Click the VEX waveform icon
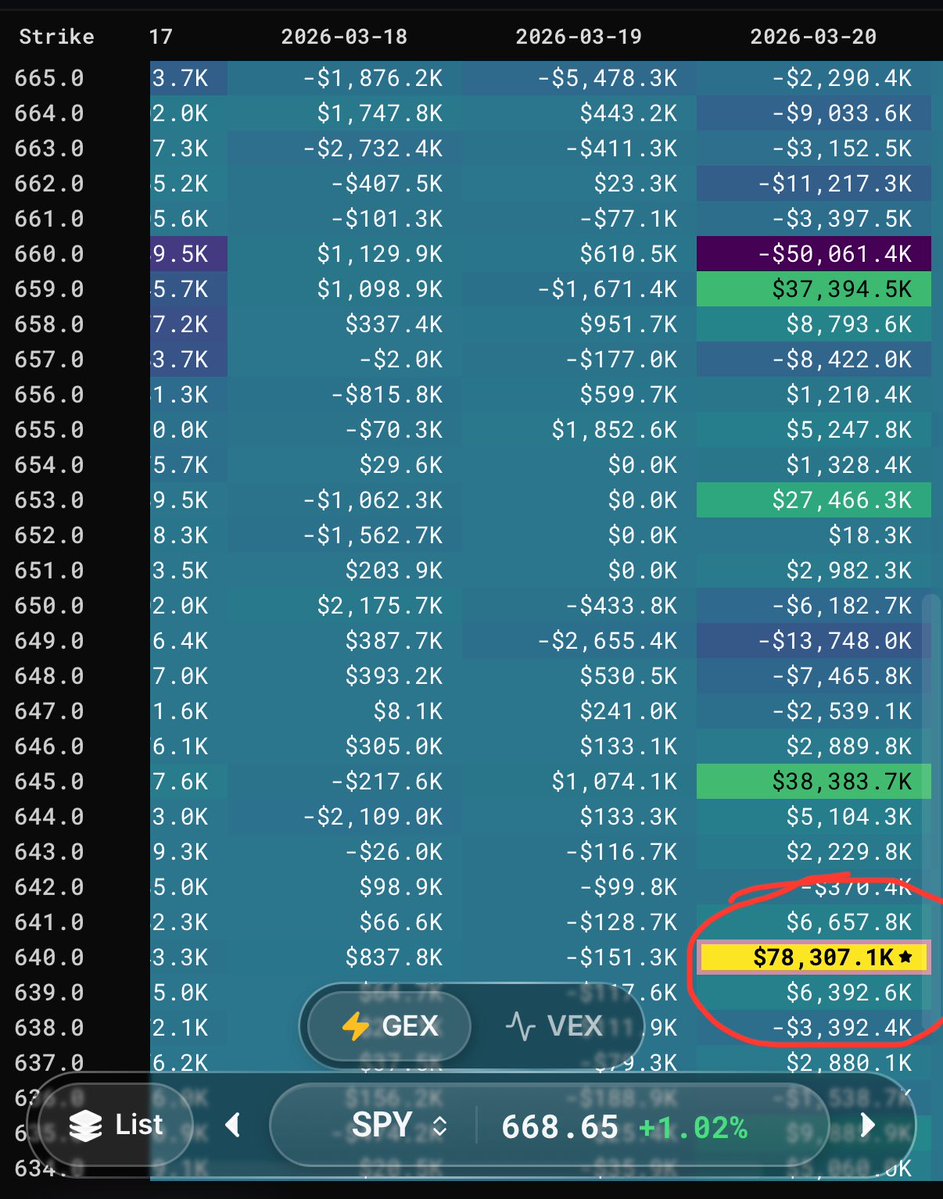 521,1026
